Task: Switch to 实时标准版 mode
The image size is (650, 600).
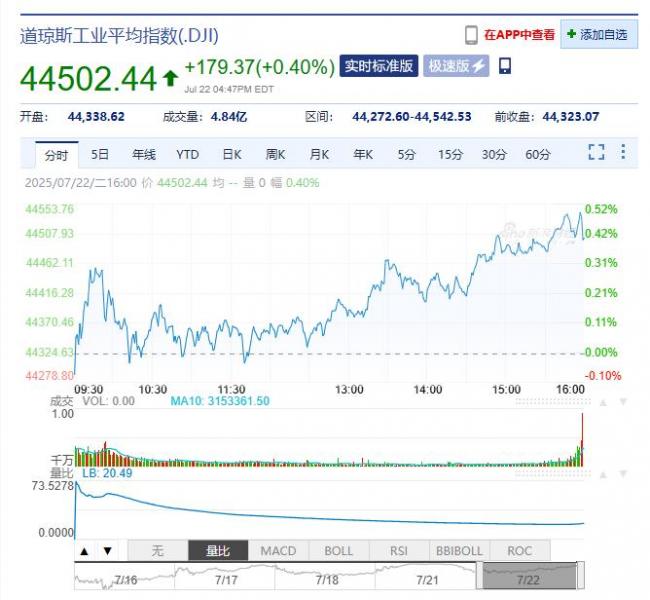Action: tap(379, 66)
